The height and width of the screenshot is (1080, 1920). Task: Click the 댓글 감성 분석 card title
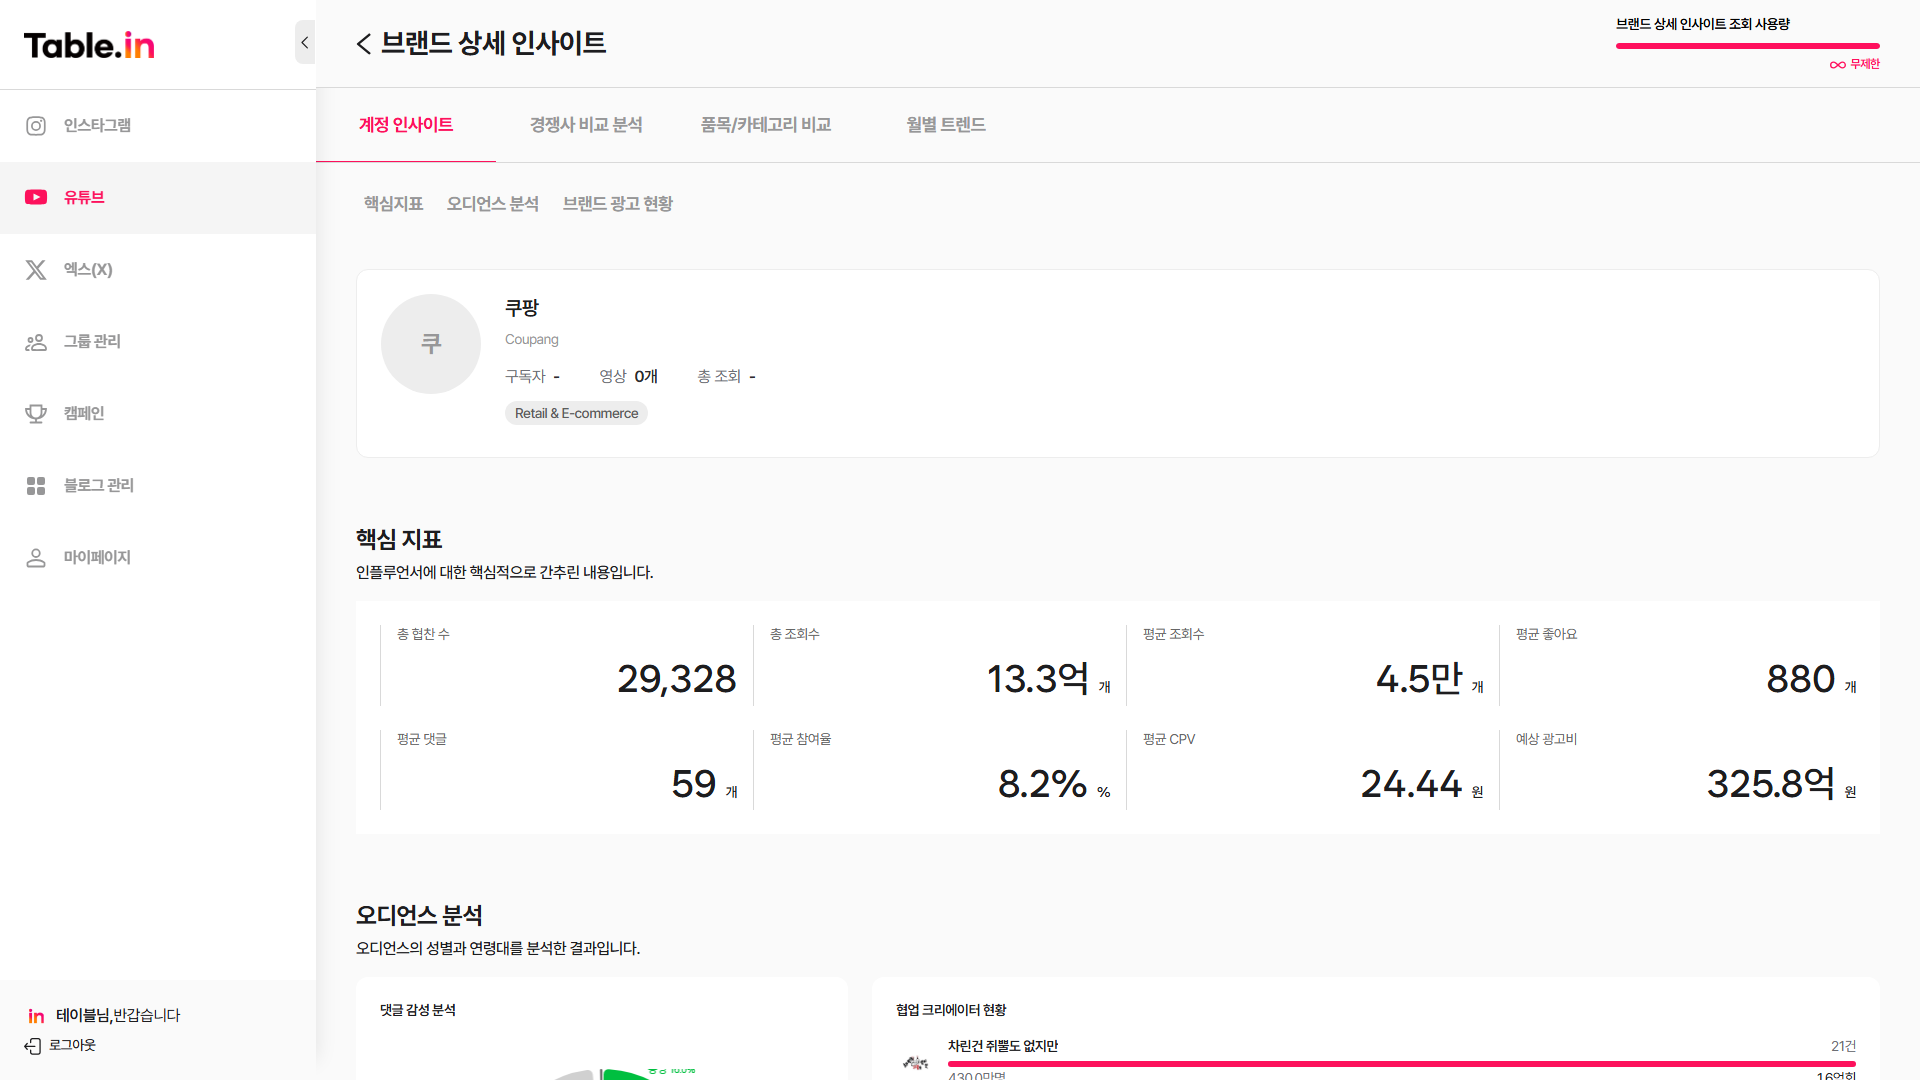[418, 1011]
